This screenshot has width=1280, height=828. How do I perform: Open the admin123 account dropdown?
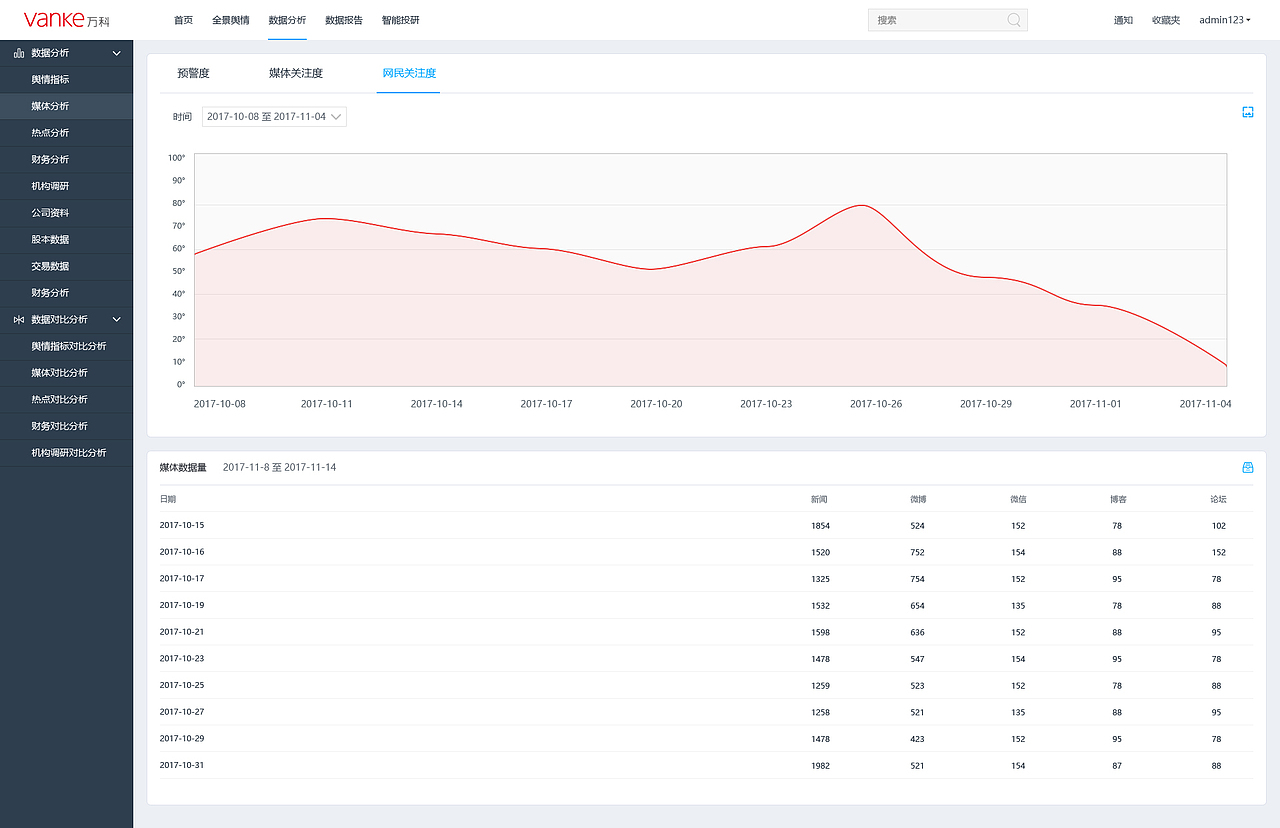pyautogui.click(x=1225, y=20)
